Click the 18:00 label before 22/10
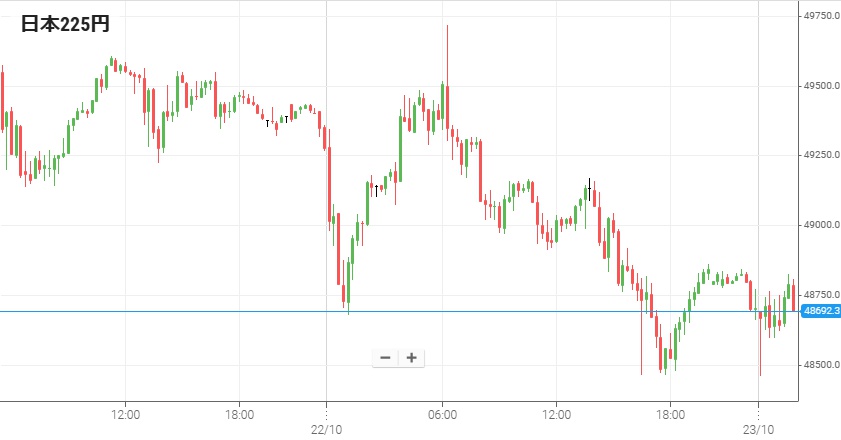Screen dimensions: 841x440 [239, 414]
